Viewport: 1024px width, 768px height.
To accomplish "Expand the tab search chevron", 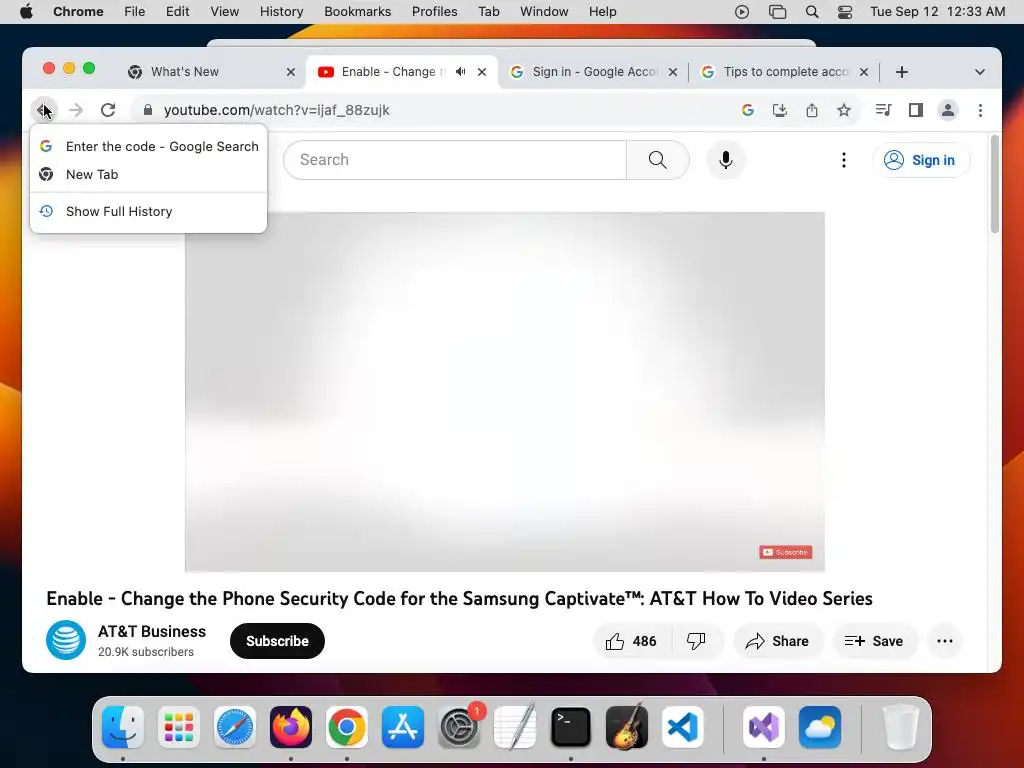I will click(x=980, y=72).
